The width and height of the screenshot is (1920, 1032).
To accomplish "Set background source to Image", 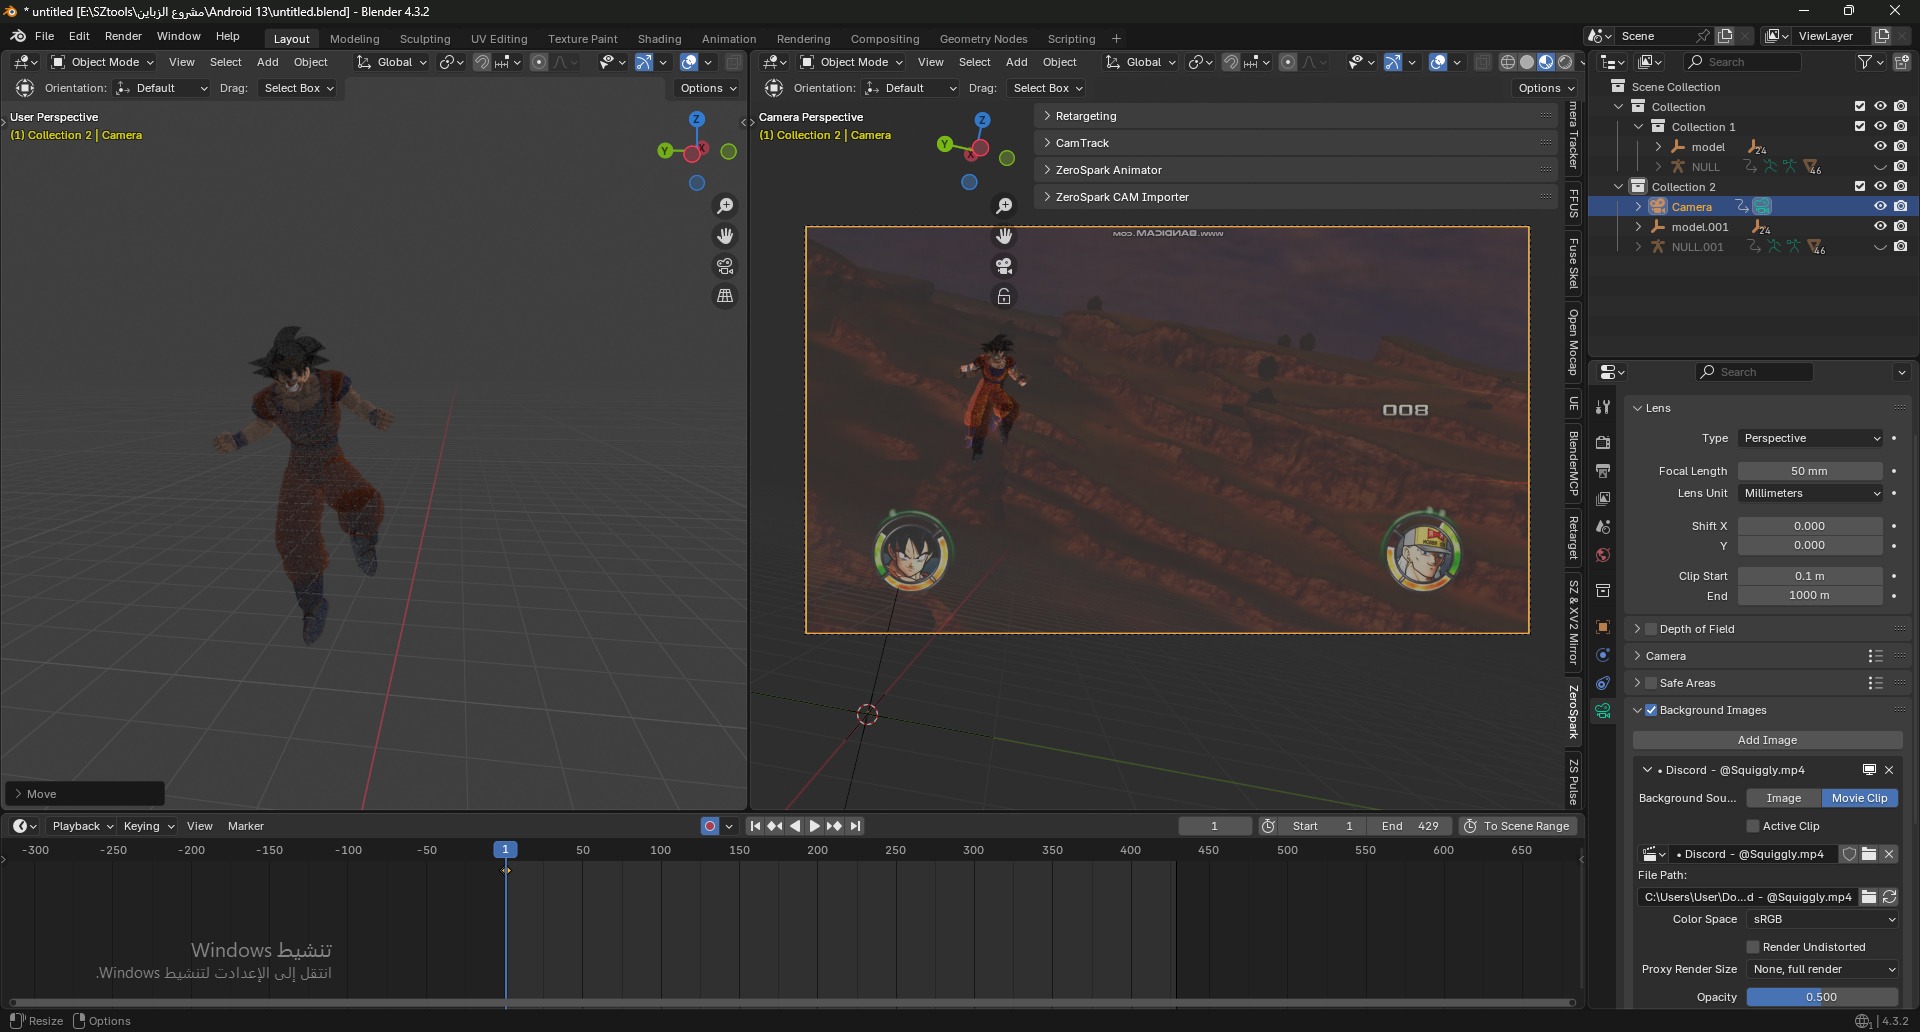I will click(1784, 798).
